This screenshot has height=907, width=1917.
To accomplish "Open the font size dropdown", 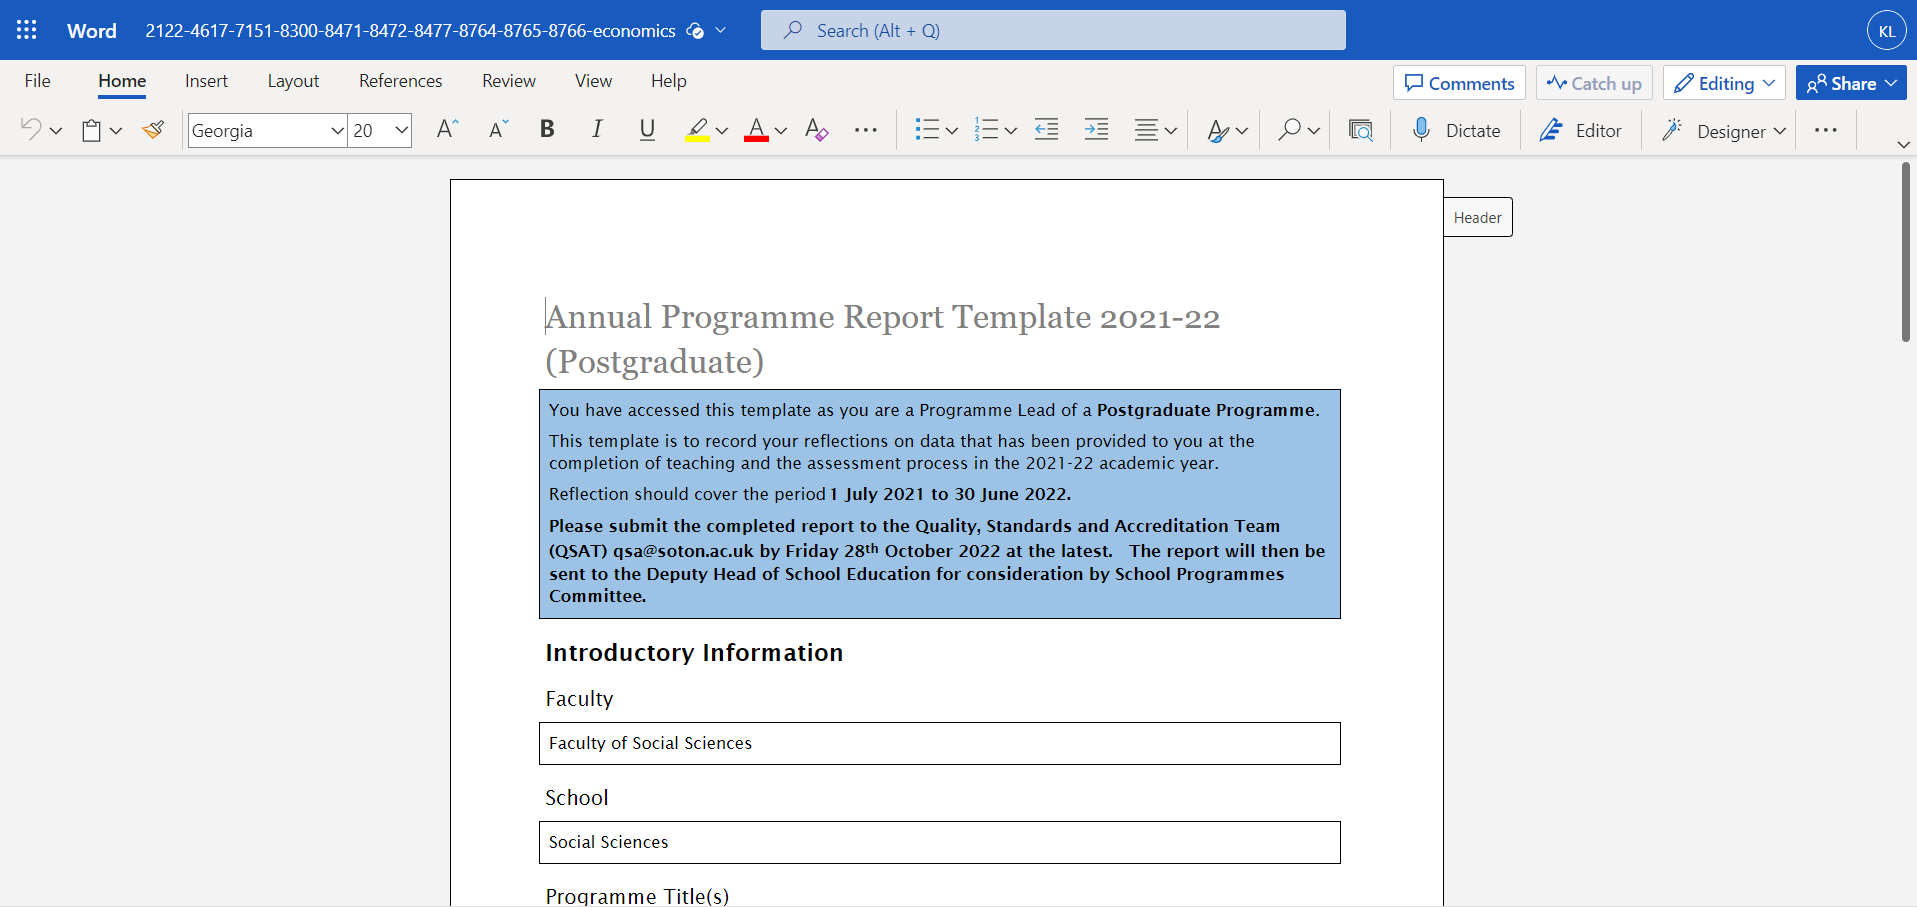I will click(400, 130).
